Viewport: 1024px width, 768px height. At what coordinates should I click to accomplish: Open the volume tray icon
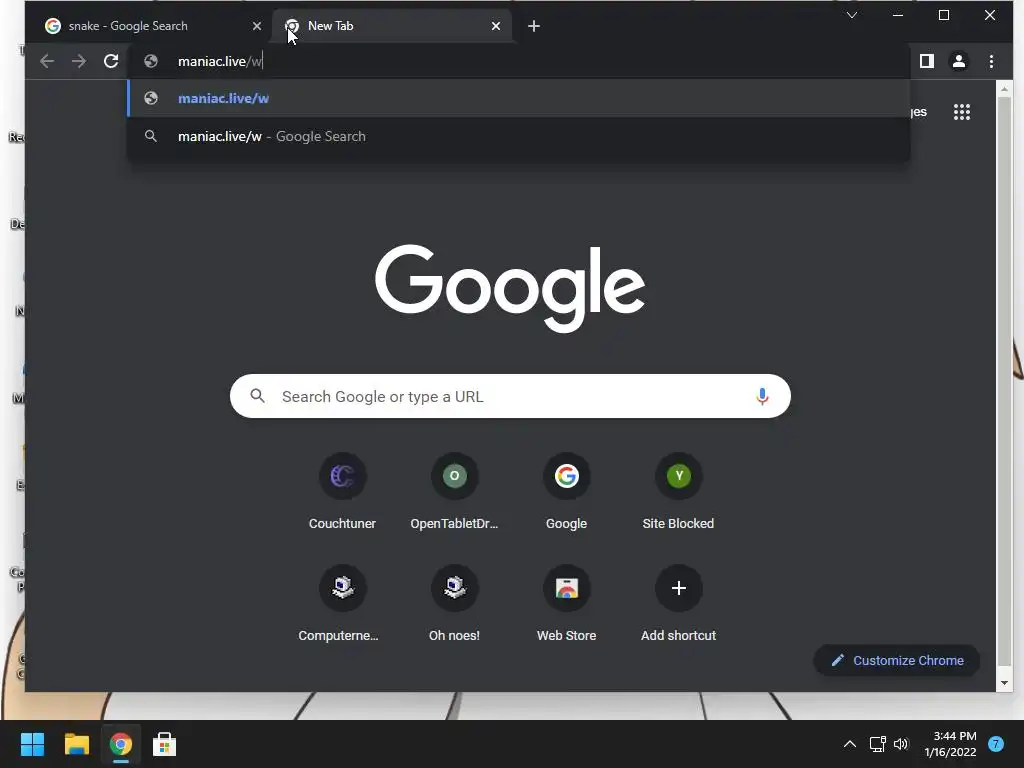point(901,744)
